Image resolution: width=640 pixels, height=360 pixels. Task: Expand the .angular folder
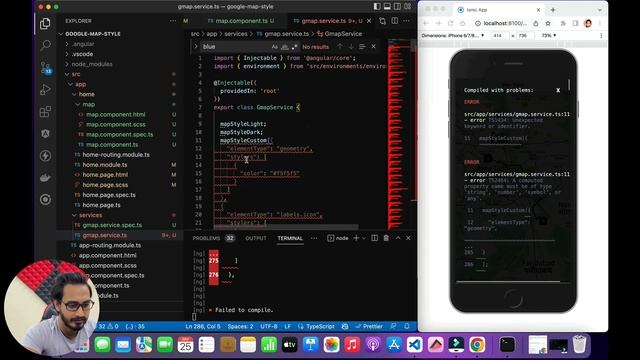83,44
